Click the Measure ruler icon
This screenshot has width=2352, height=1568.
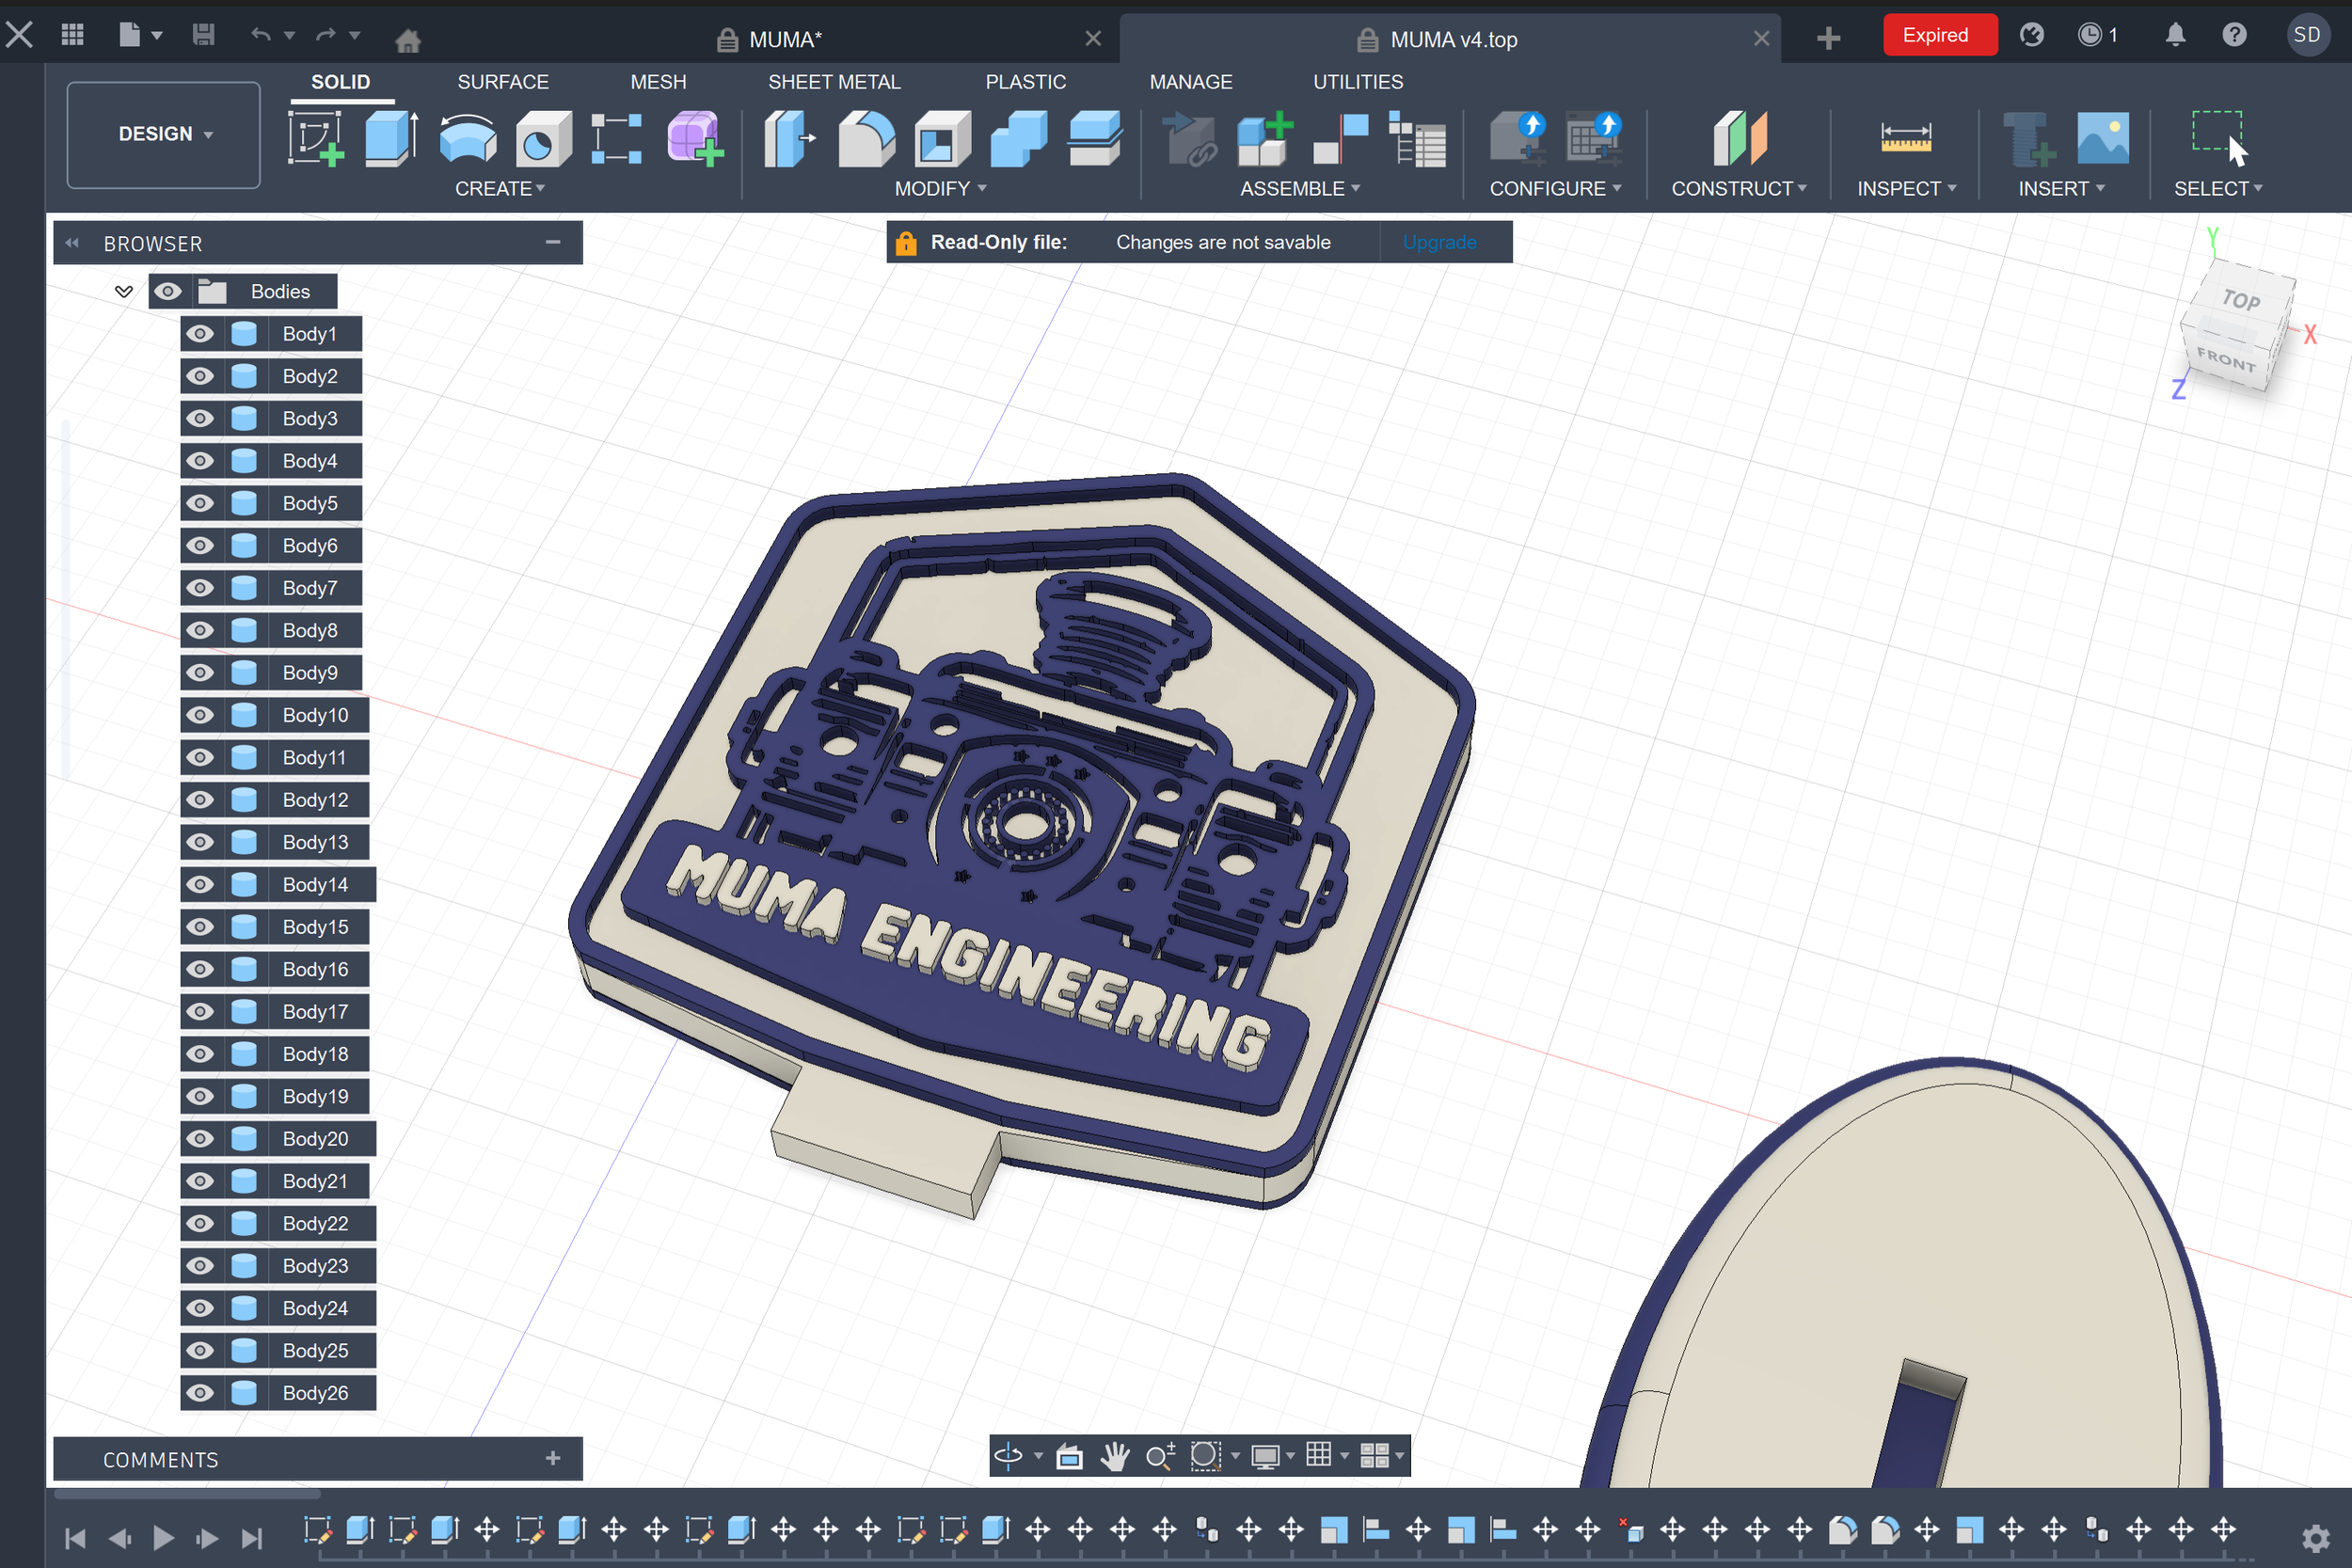[x=1905, y=138]
